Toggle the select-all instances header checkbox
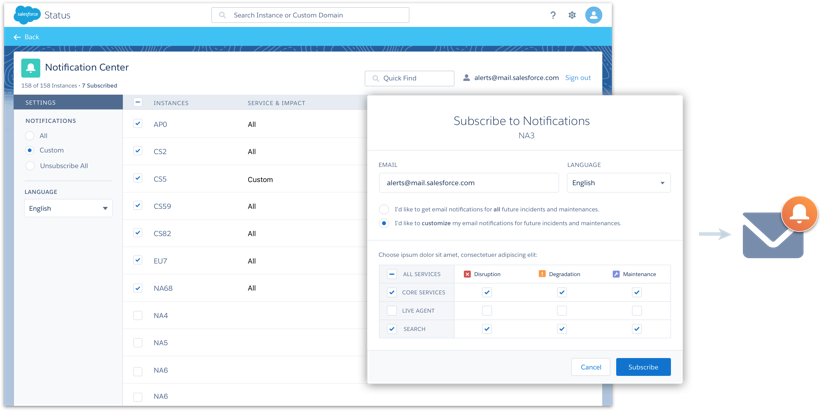The width and height of the screenshot is (821, 411). (138, 103)
